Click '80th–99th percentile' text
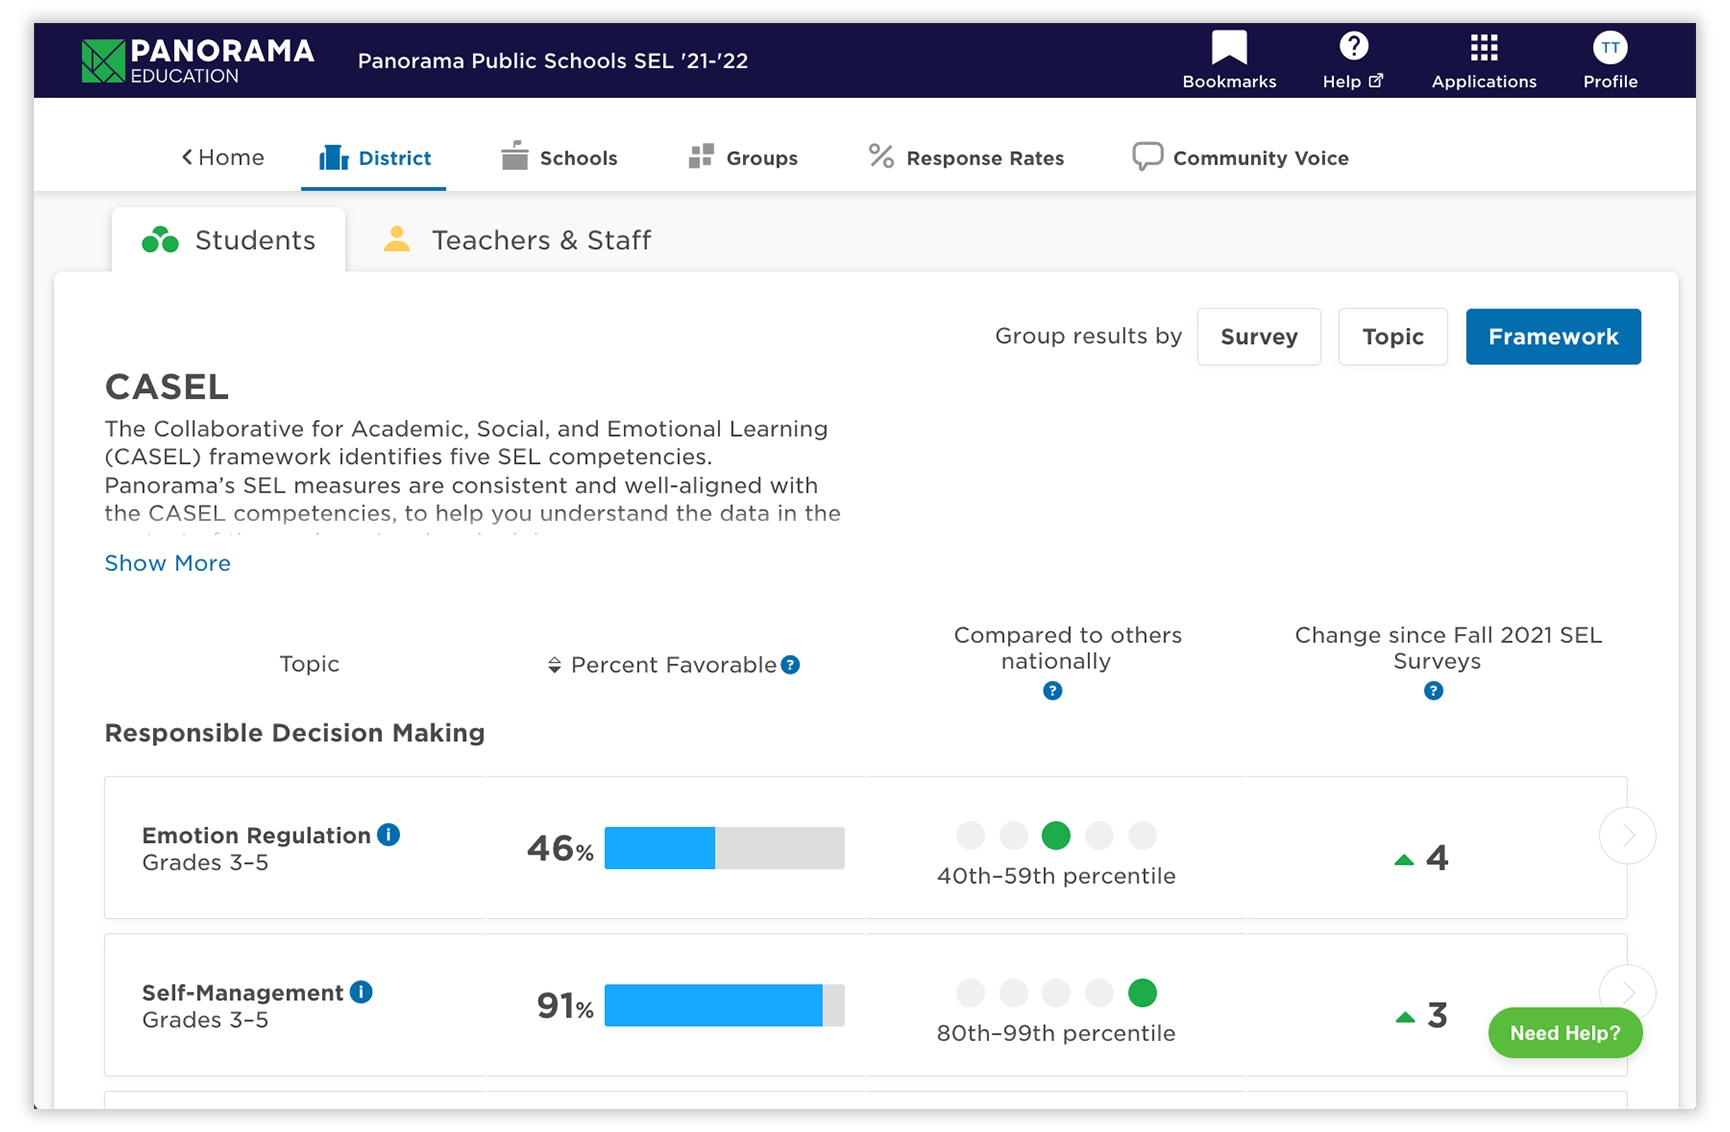 pos(1056,1034)
